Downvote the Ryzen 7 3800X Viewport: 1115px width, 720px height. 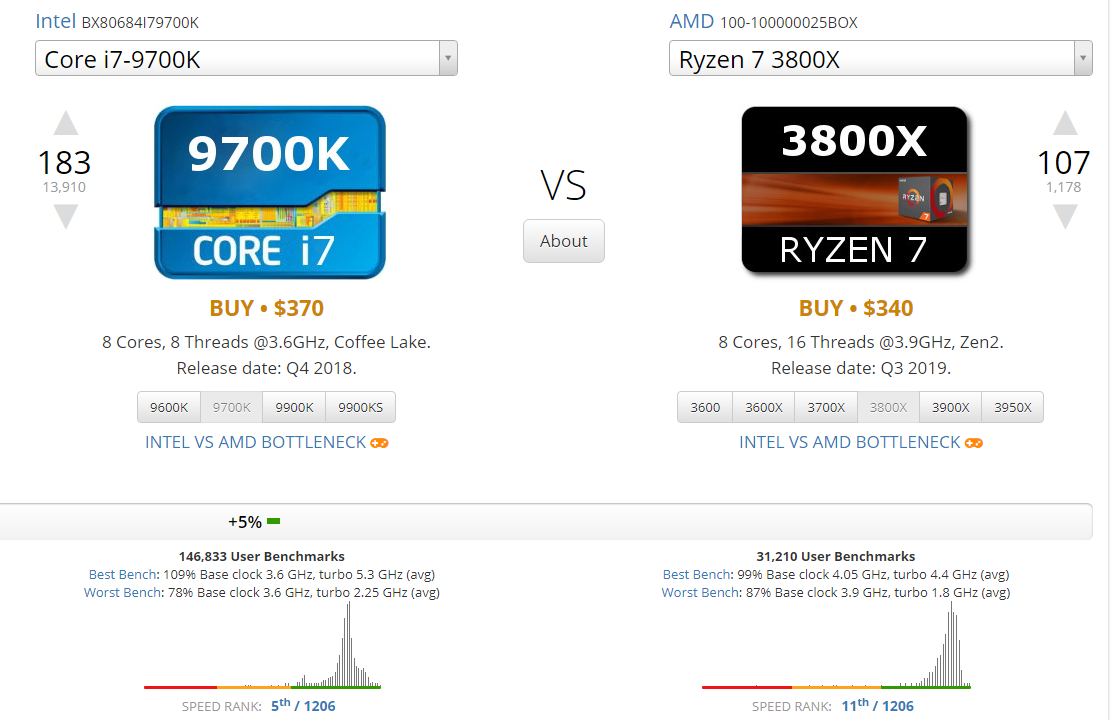coord(1065,216)
